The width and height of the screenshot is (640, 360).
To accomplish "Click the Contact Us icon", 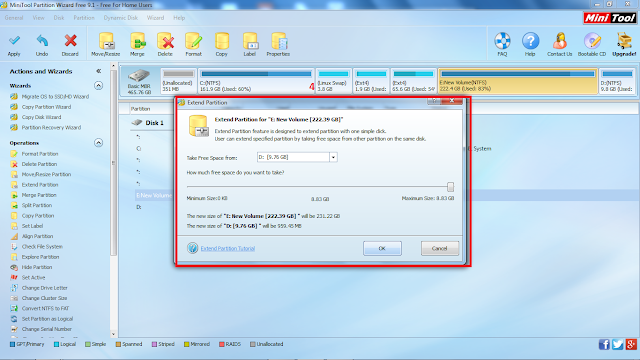I will (560, 41).
